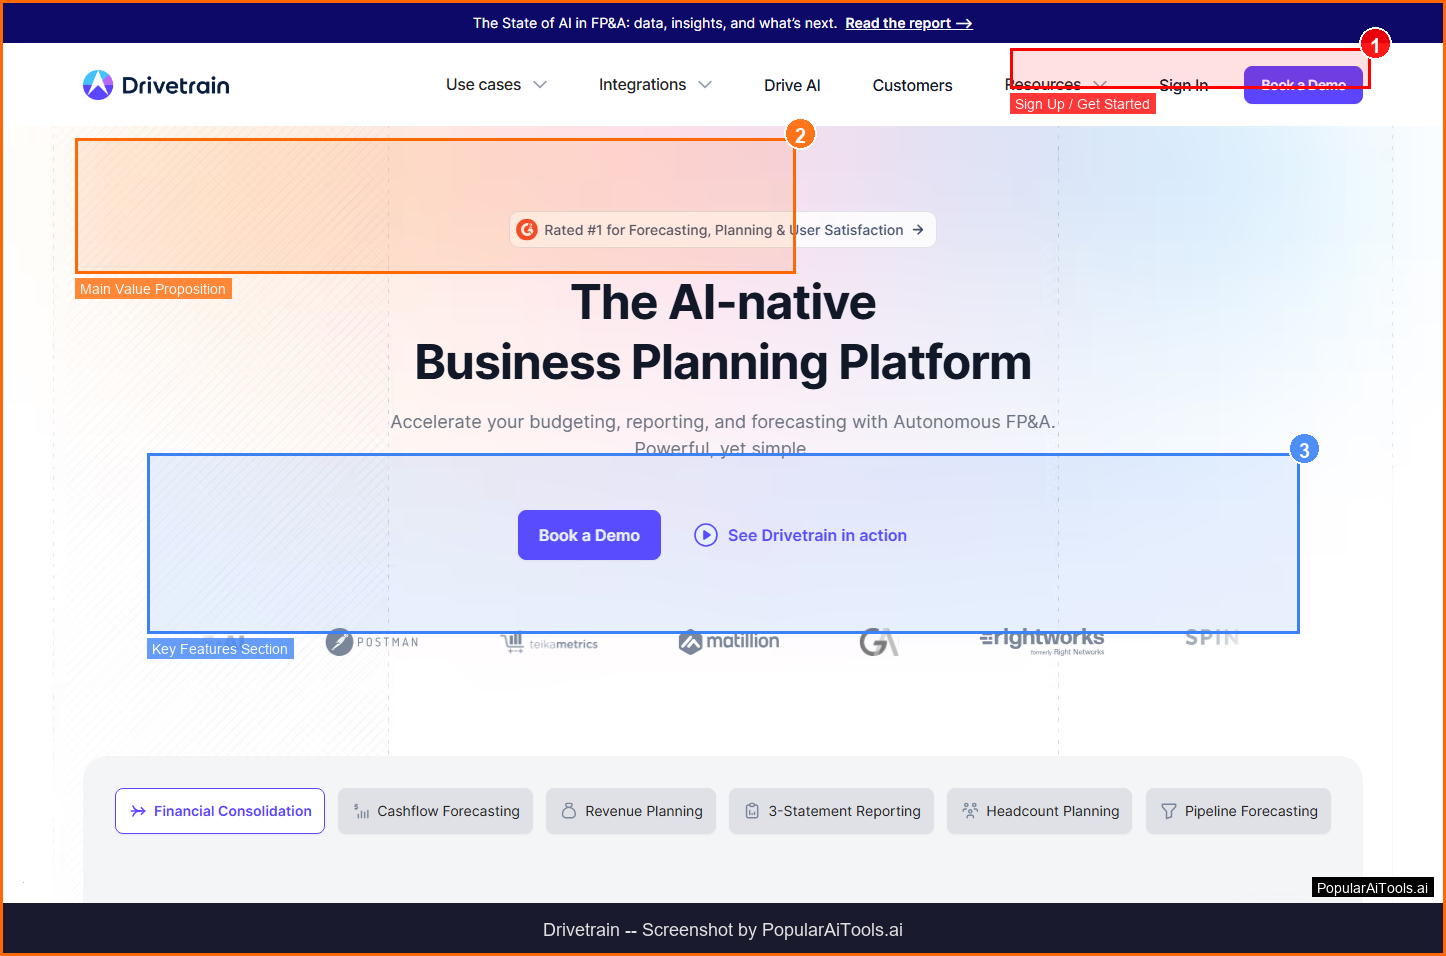
Task: Expand the Use cases dropdown chevron
Action: 540,85
